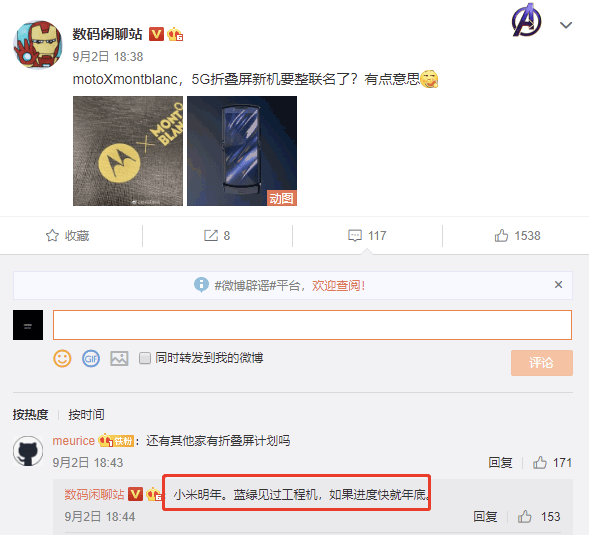Sort comments by 按热度
The height and width of the screenshot is (535, 589).
pos(30,414)
